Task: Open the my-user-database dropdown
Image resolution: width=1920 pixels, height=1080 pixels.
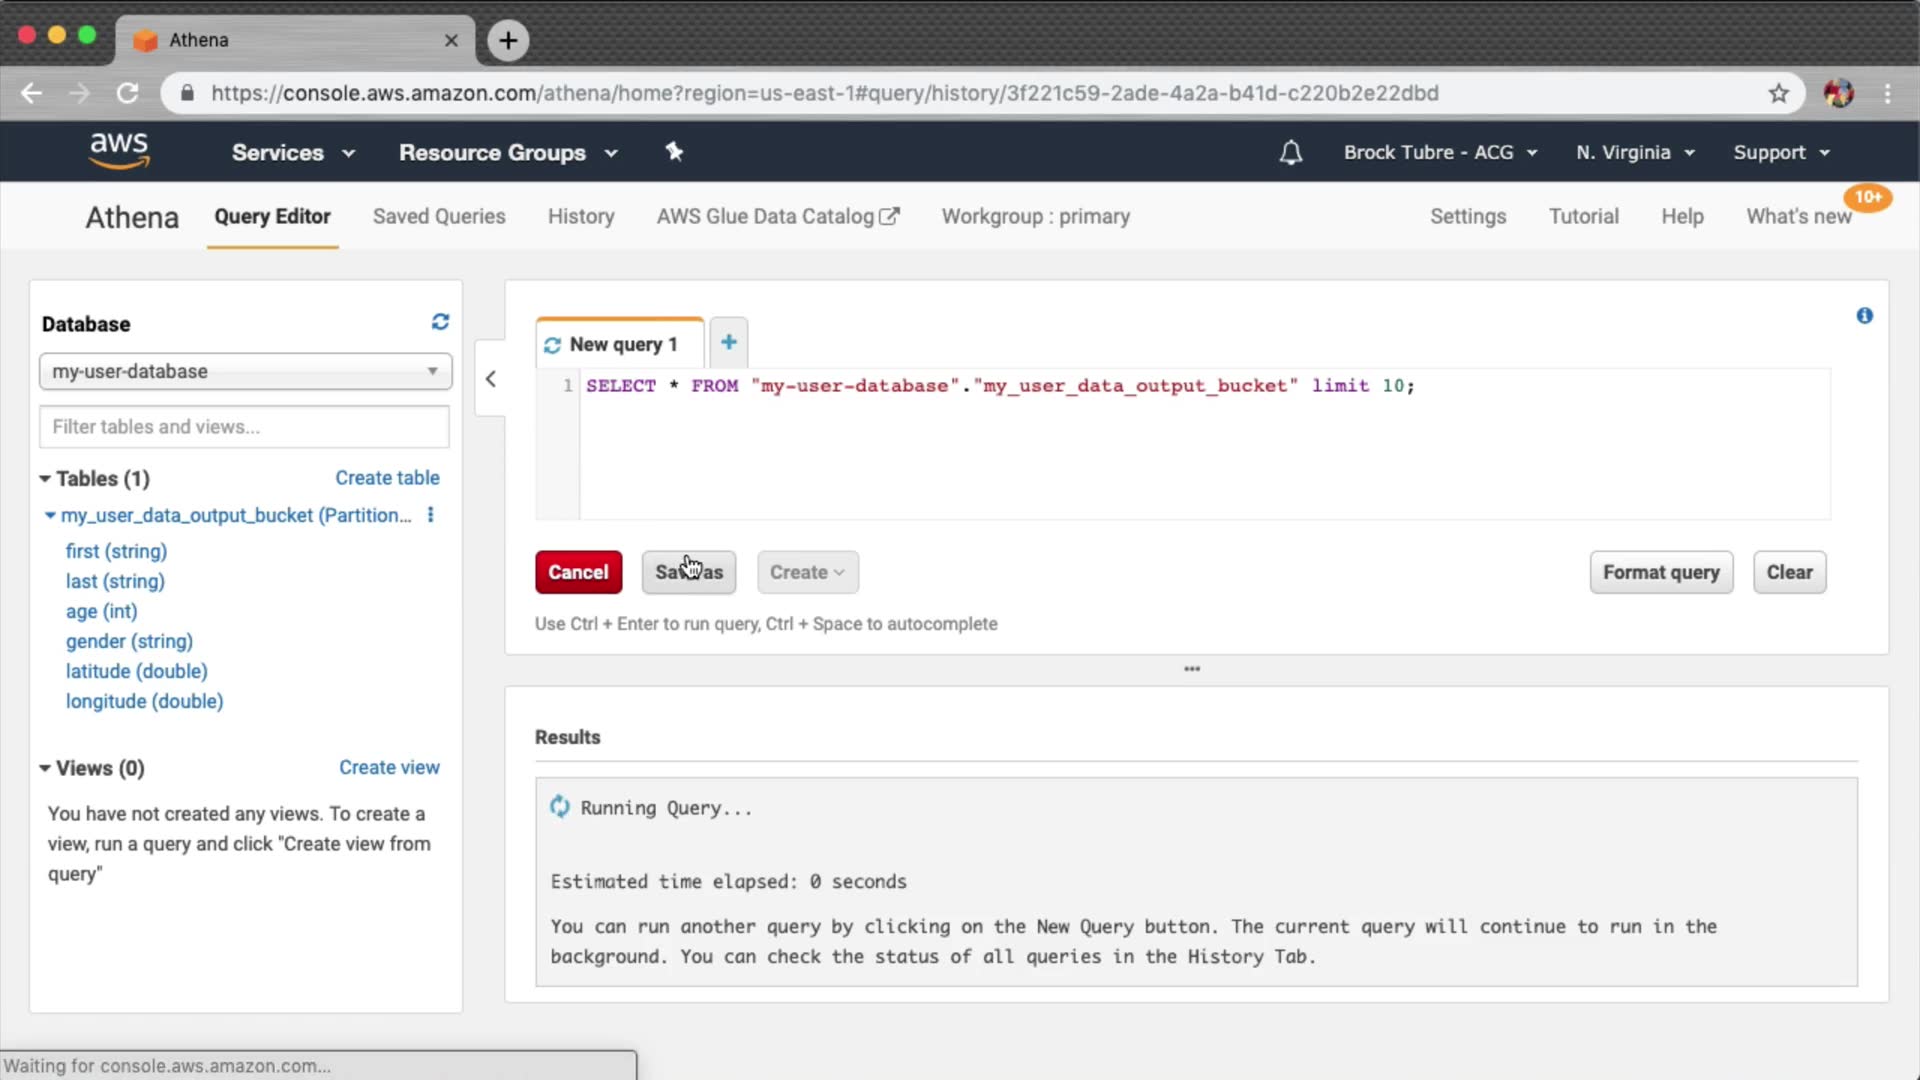Action: tap(245, 371)
